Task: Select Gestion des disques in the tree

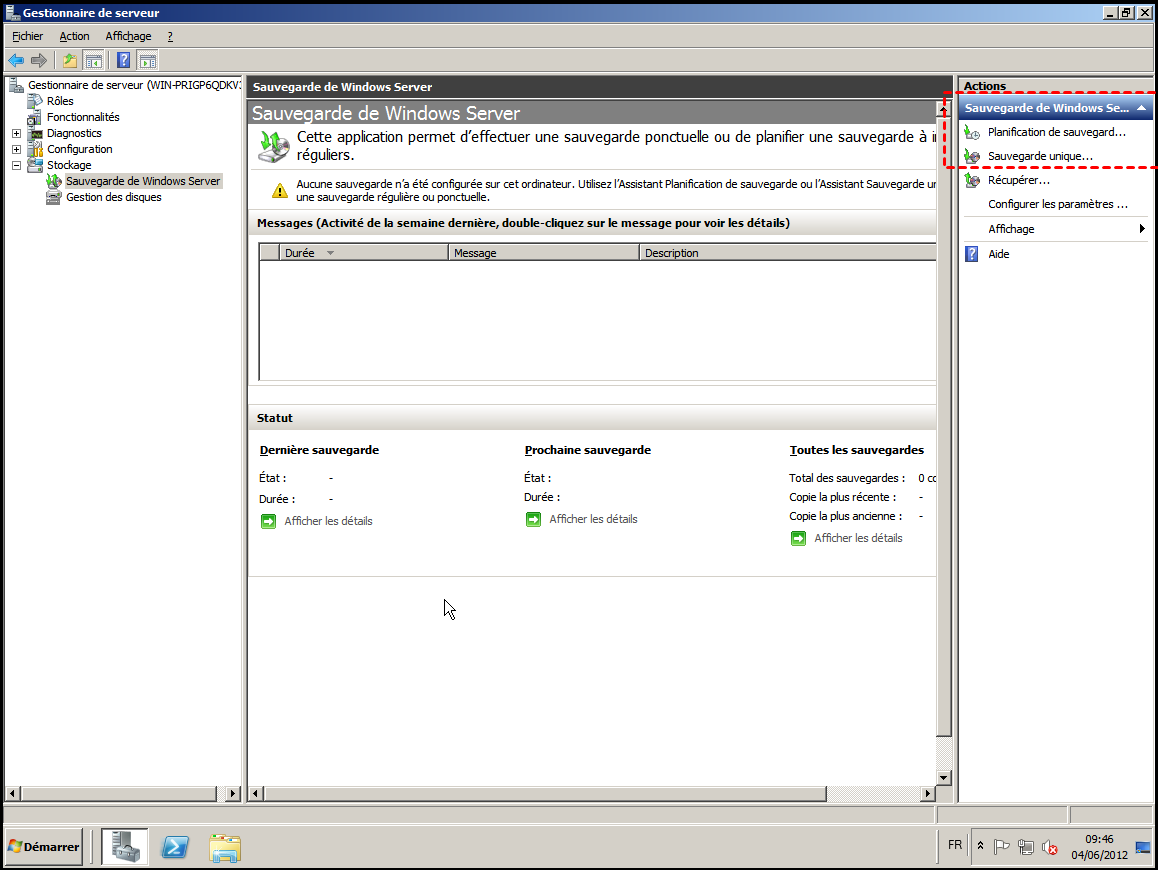Action: point(113,197)
